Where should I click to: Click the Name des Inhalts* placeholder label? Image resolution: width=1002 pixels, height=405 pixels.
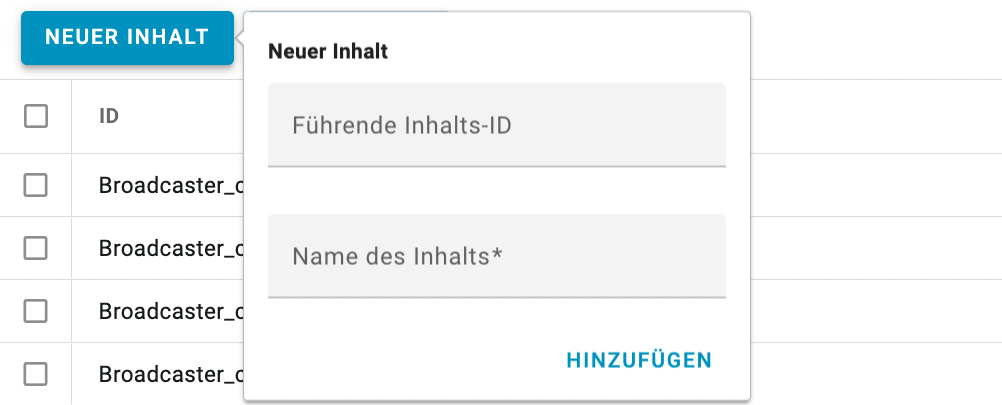pyautogui.click(x=397, y=257)
